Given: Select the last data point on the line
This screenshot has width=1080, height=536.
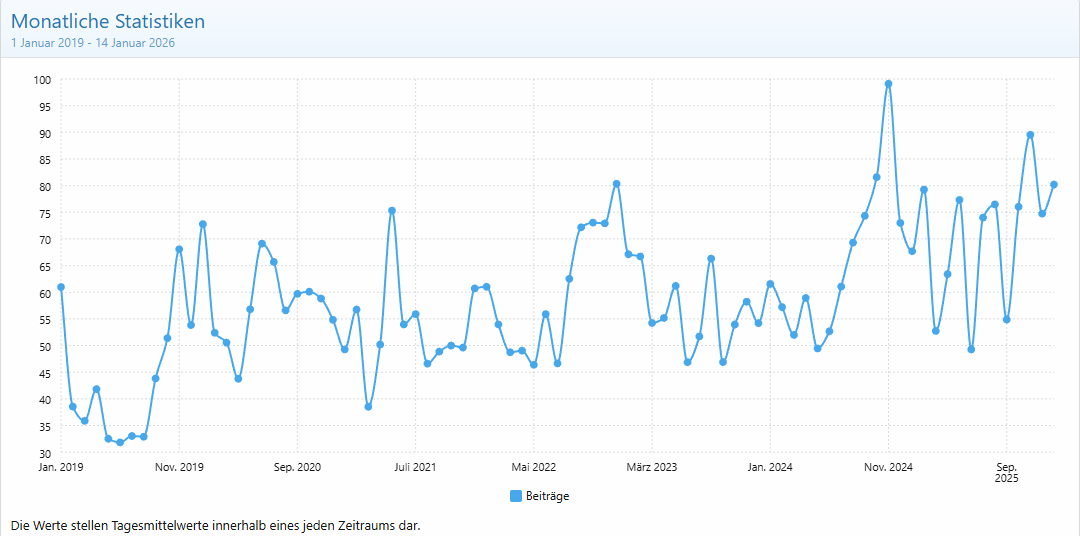Looking at the screenshot, I should 1054,184.
